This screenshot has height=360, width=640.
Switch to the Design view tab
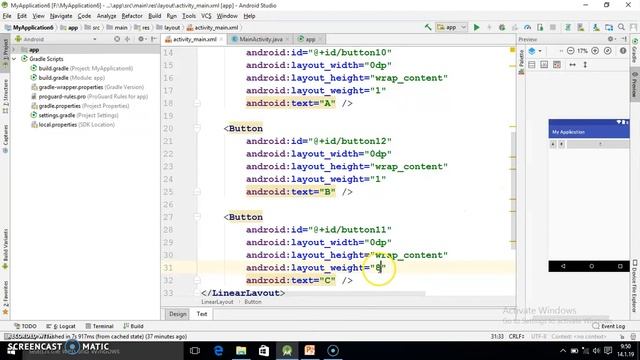point(178,314)
